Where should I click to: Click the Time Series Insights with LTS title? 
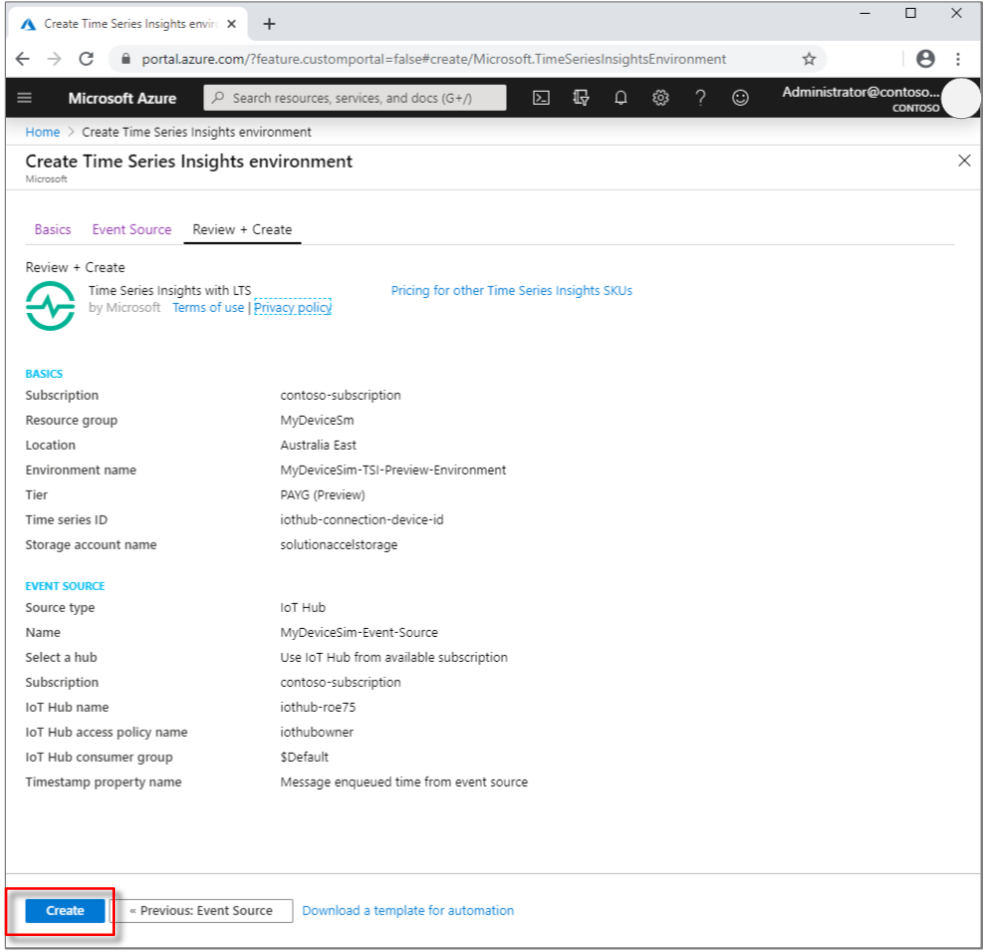pos(169,291)
